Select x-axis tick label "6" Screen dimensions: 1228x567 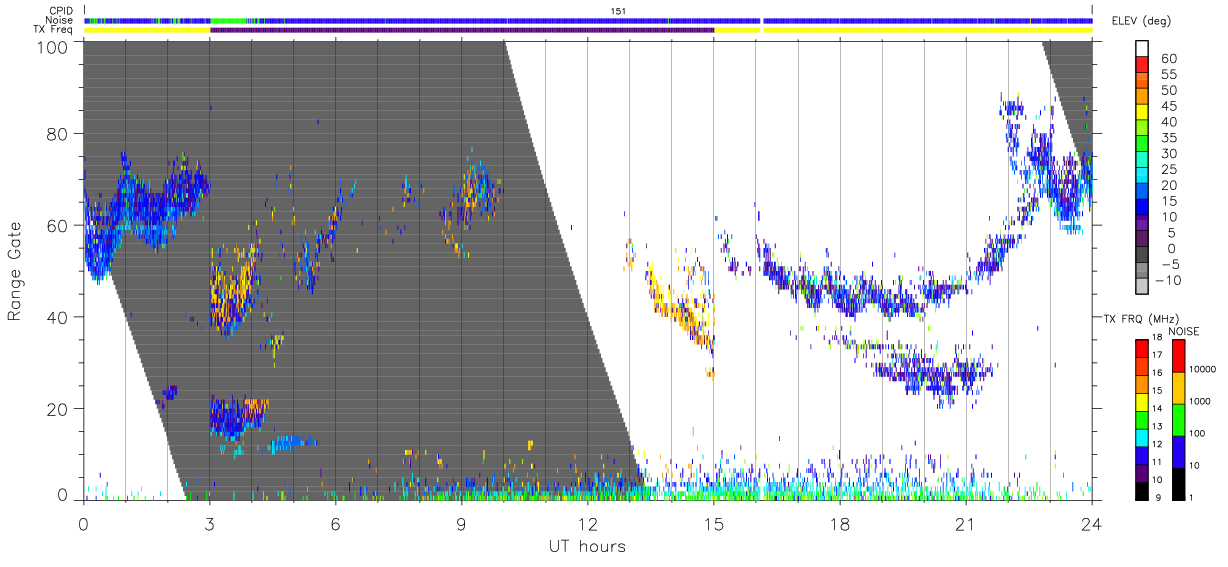(x=335, y=523)
